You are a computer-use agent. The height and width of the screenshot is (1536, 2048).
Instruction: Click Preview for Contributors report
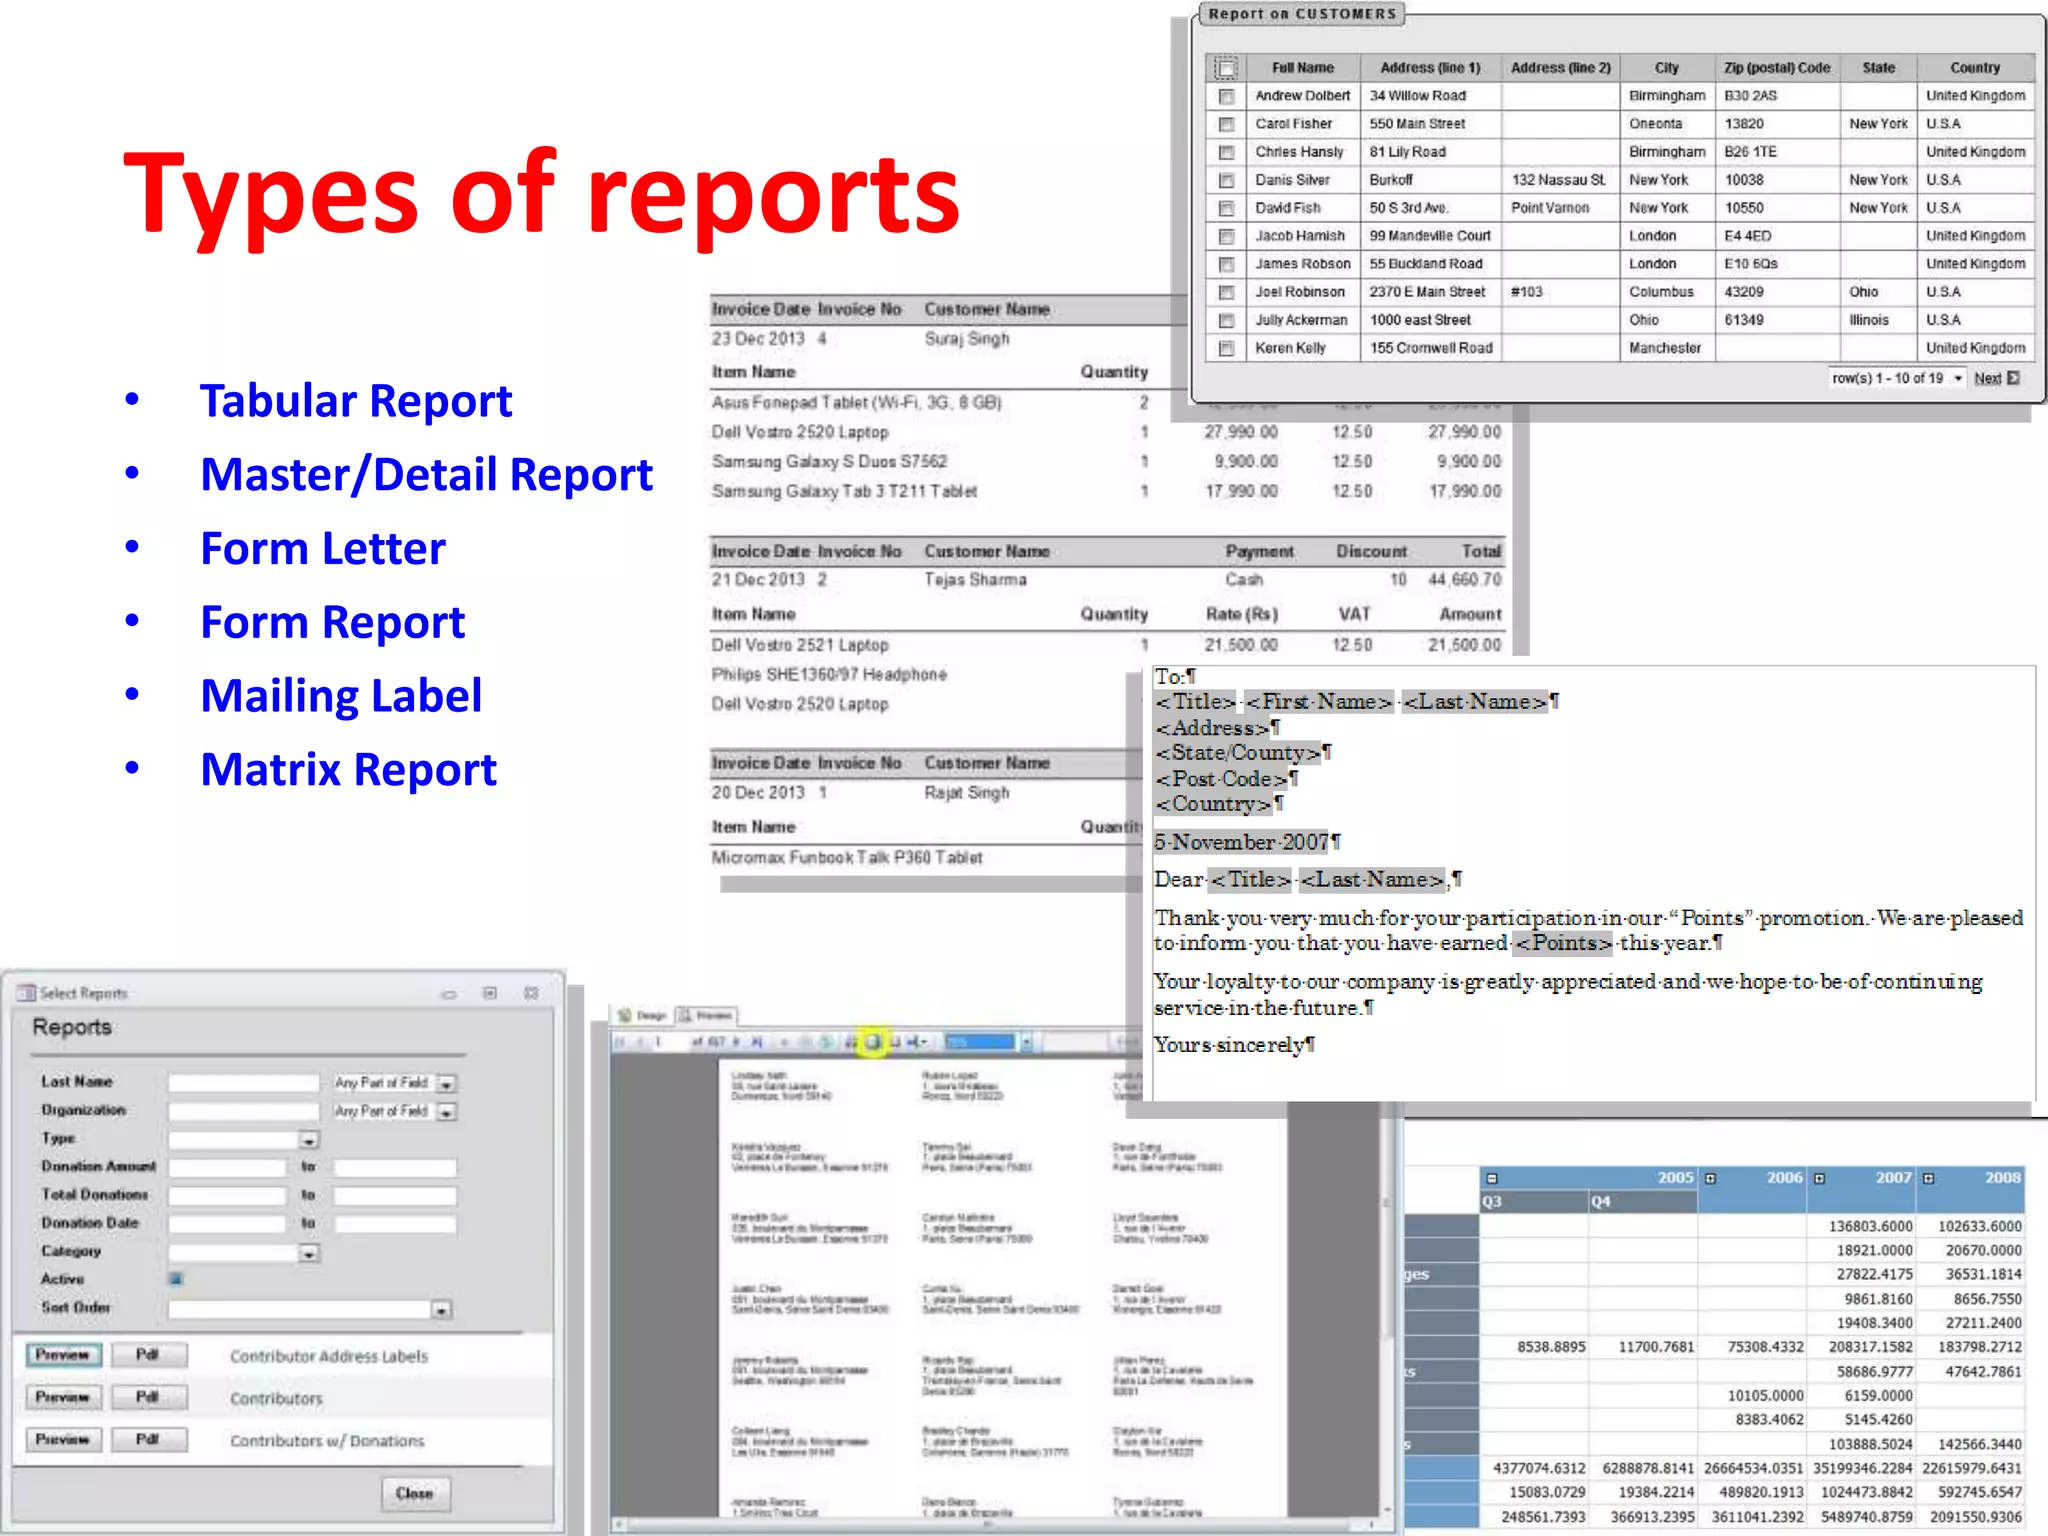click(63, 1397)
